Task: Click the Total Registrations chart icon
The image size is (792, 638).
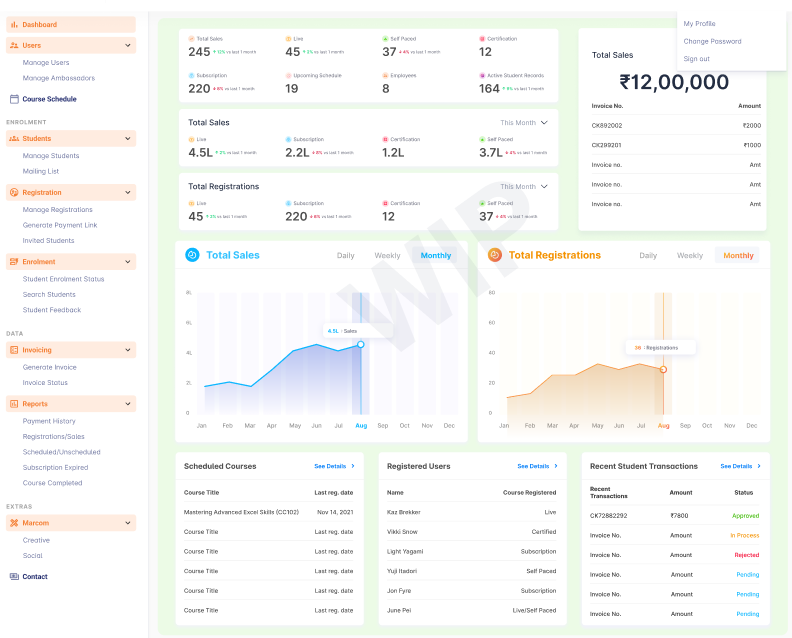Action: (x=494, y=255)
